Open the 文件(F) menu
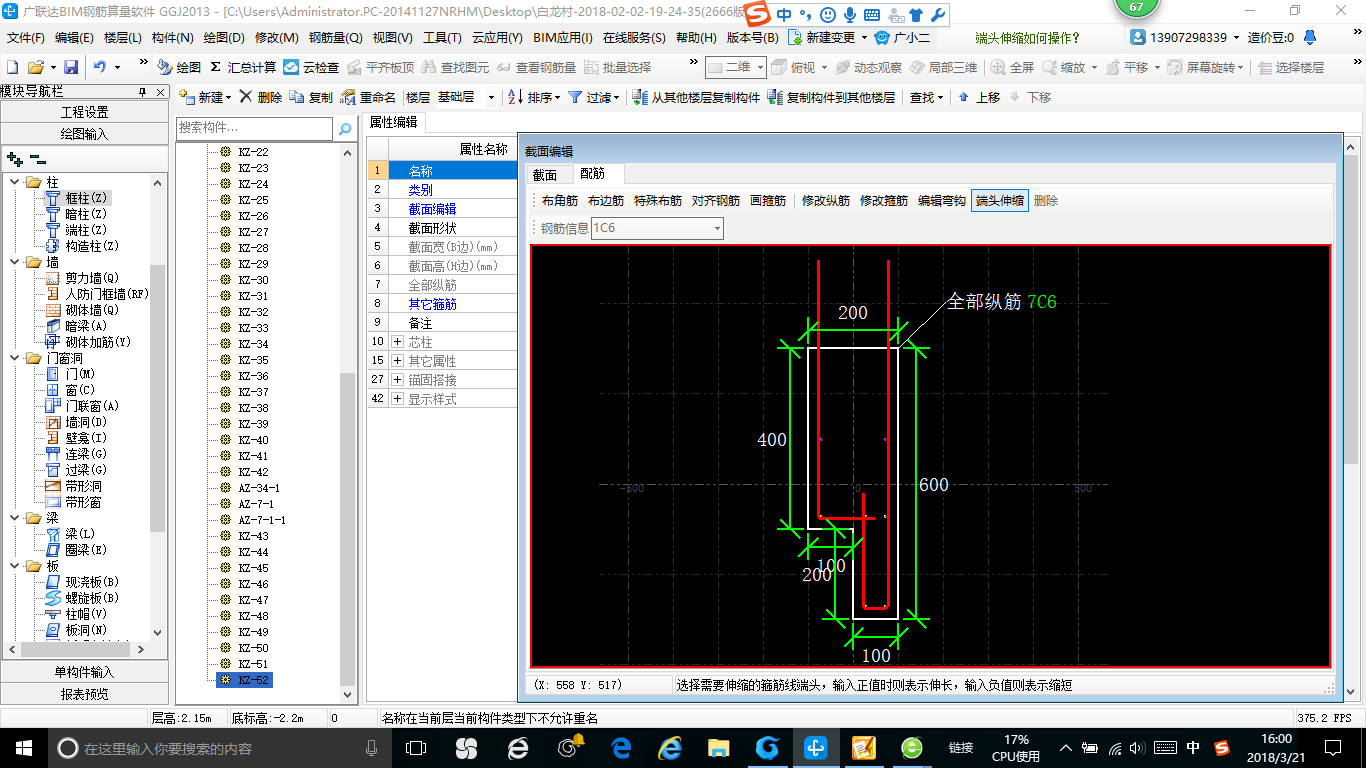This screenshot has height=768, width=1366. (26, 37)
